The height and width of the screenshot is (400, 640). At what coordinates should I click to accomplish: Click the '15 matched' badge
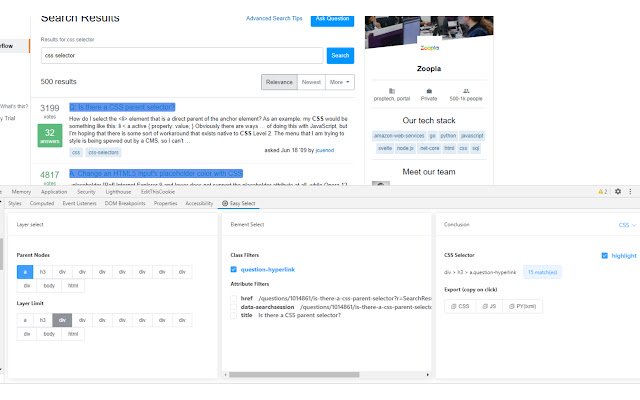[x=542, y=272]
